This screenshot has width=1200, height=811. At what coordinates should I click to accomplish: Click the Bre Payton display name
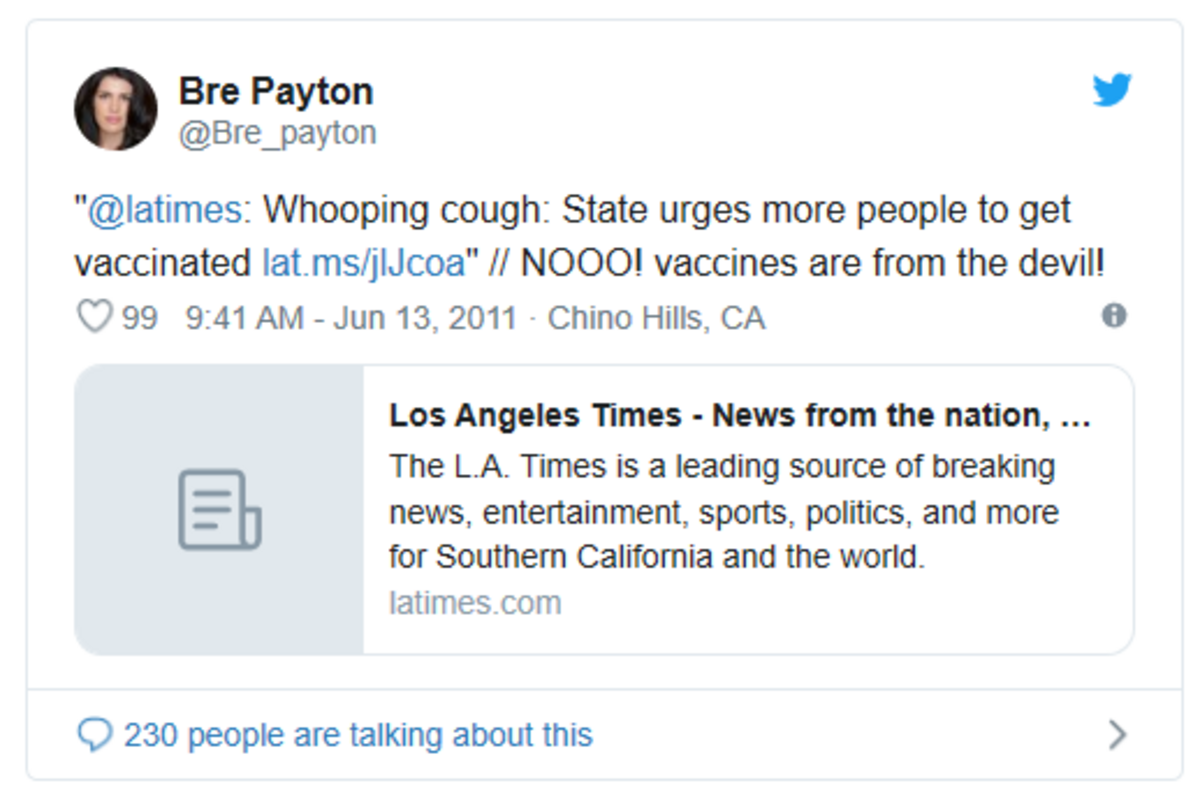(x=276, y=91)
